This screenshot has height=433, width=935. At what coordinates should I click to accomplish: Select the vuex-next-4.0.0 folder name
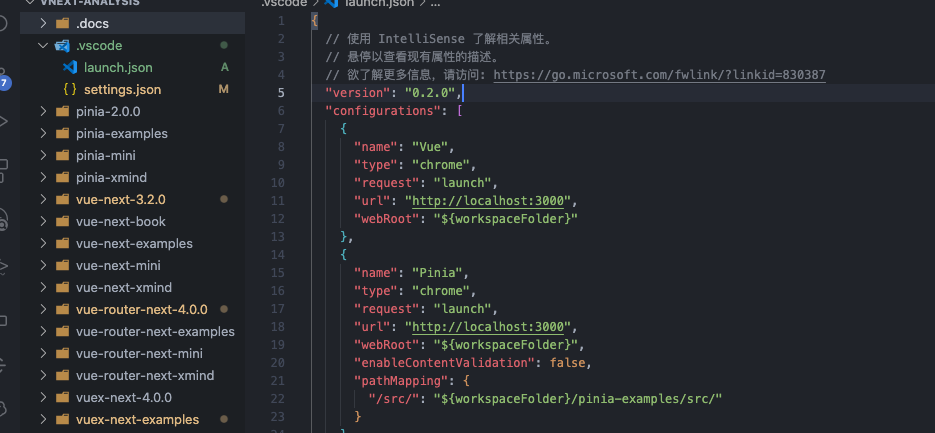(124, 398)
